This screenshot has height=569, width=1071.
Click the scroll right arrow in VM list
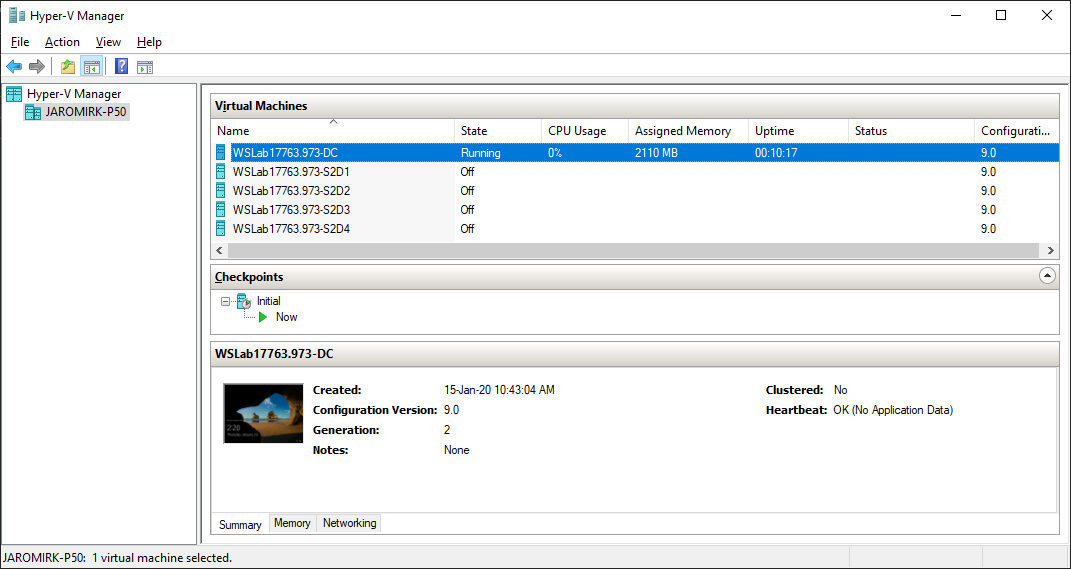pos(1051,251)
